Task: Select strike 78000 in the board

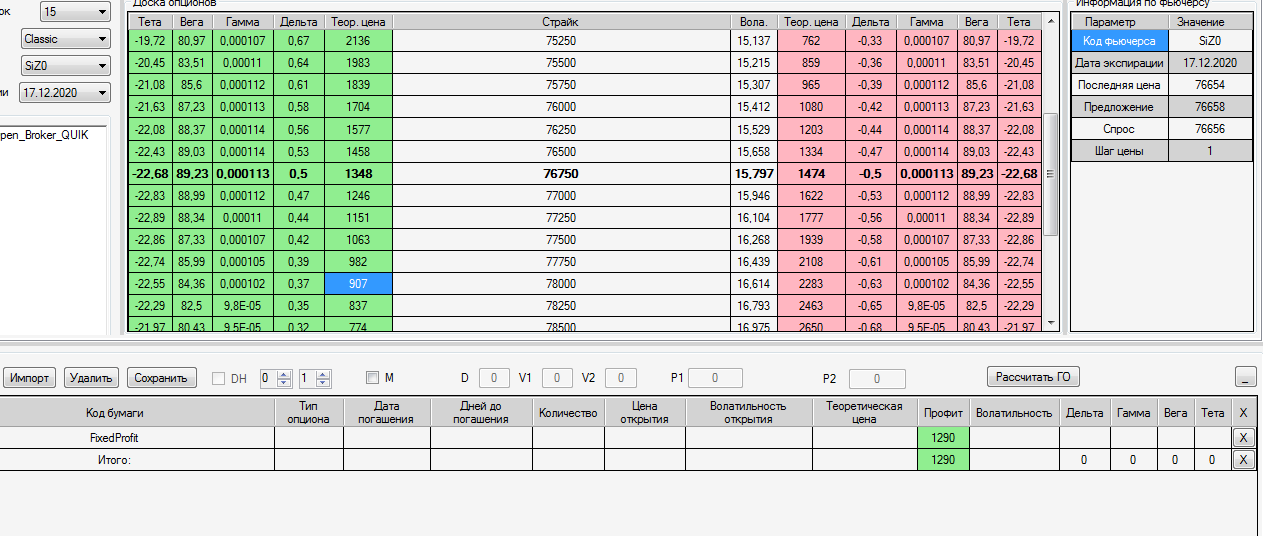Action: [x=560, y=283]
